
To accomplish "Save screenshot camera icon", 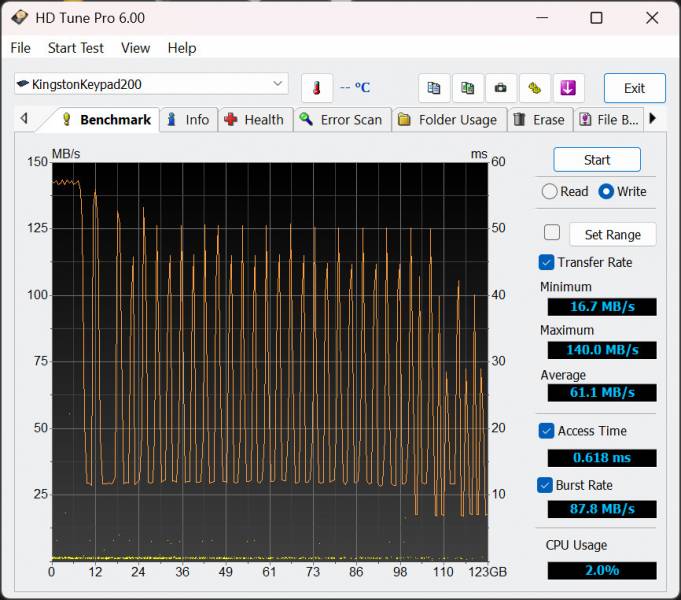I will [x=501, y=88].
